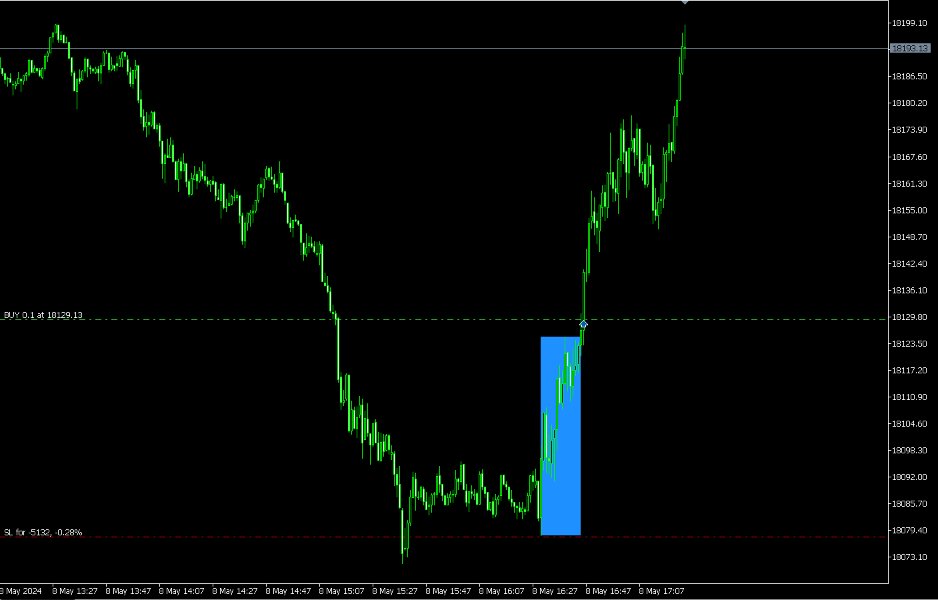This screenshot has width=938, height=600.
Task: Click the highlighted current price tag
Action: coord(910,48)
